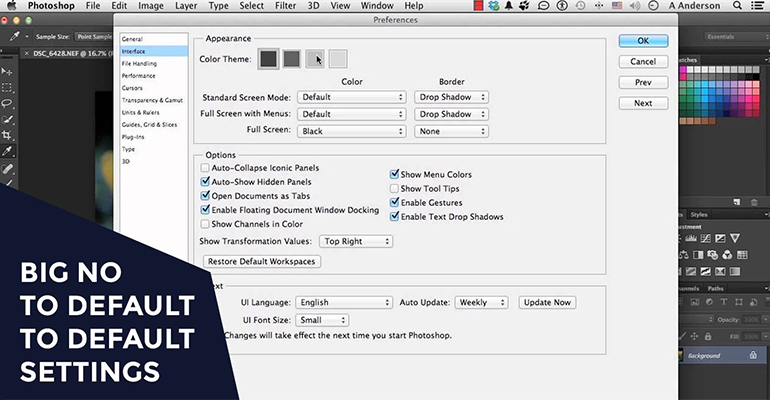This screenshot has height=400, width=770.
Task: Toggle Enable Text Drop Shadows
Action: pyautogui.click(x=394, y=216)
